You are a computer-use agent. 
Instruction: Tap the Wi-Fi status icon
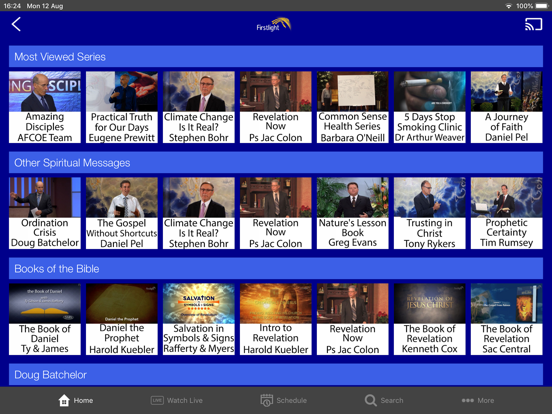[x=508, y=6]
